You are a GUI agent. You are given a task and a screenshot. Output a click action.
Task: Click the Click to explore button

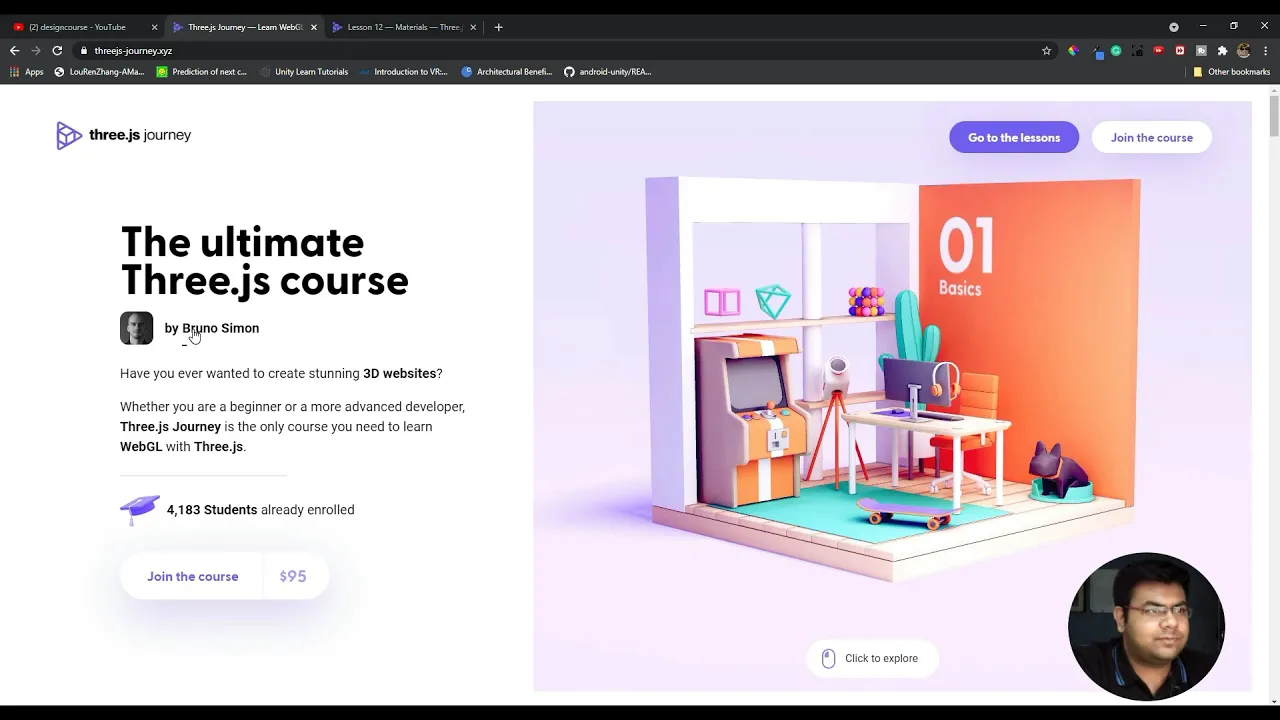click(870, 658)
